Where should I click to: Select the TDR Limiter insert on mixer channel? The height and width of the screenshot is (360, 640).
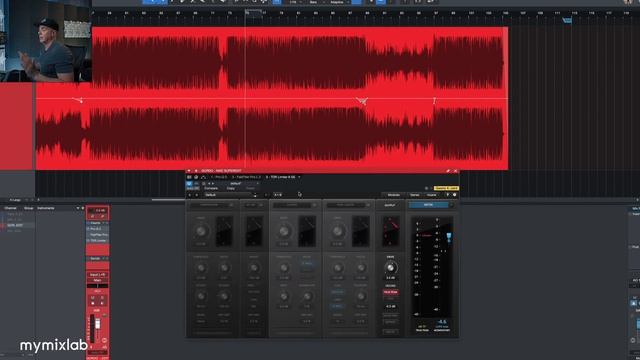point(98,240)
